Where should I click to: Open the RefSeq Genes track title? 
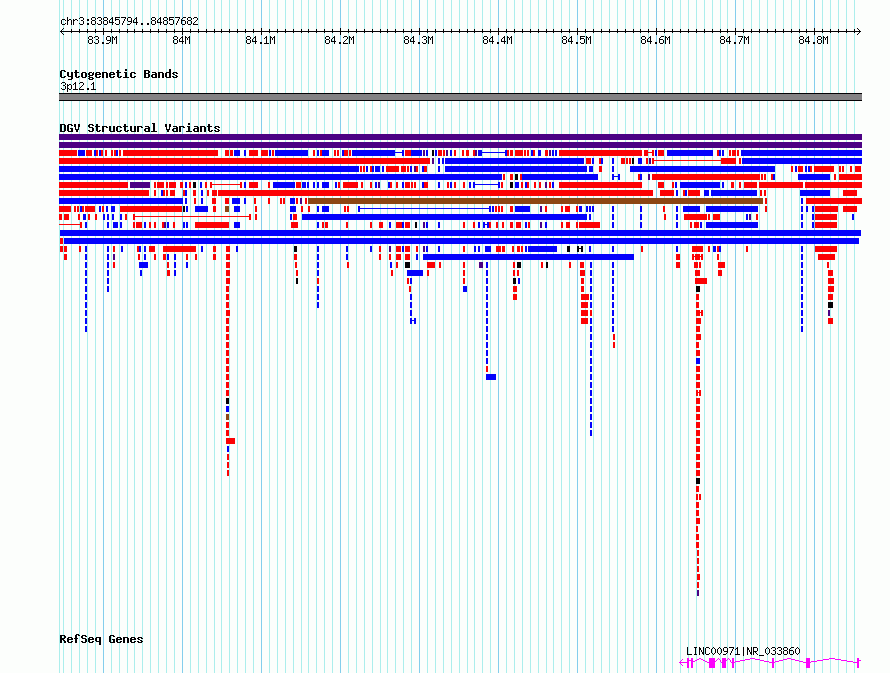coord(101,640)
